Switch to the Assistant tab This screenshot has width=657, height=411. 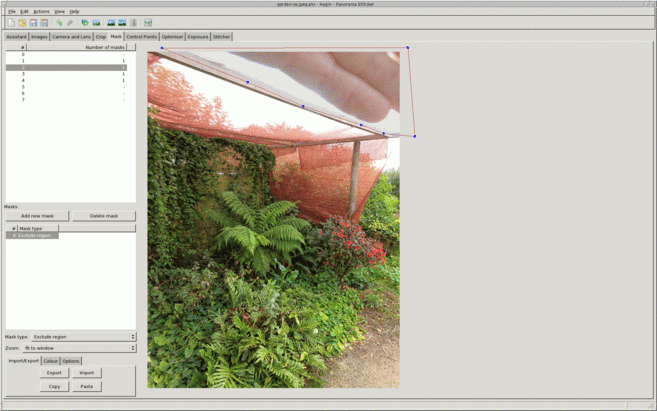pos(16,37)
